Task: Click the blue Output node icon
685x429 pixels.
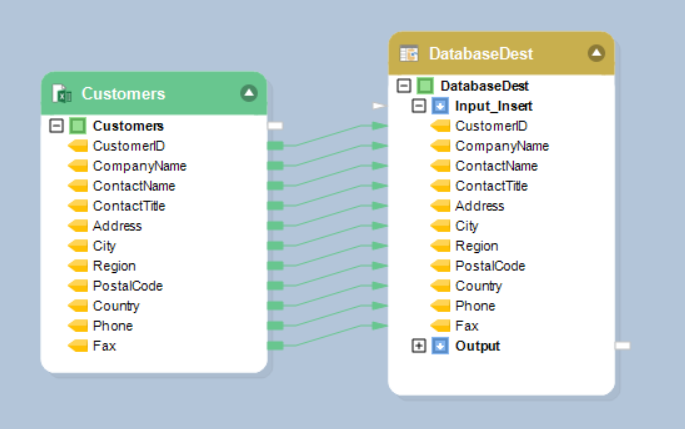Action: pos(440,346)
